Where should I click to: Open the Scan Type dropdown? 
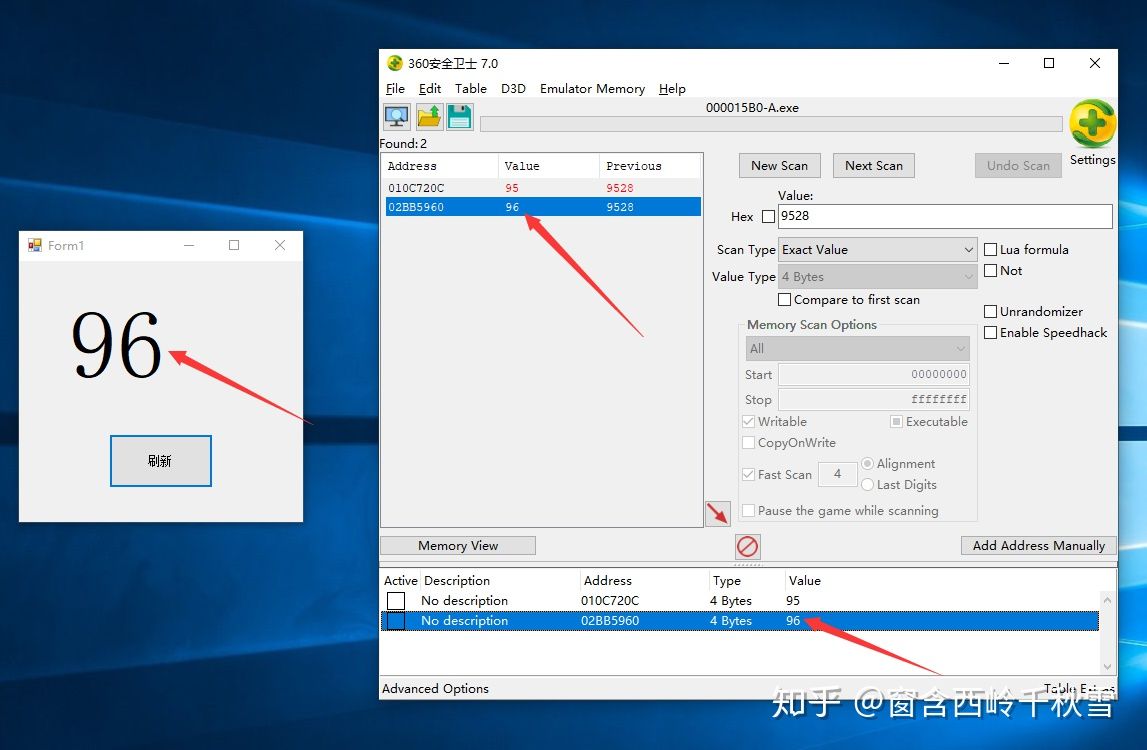point(878,250)
